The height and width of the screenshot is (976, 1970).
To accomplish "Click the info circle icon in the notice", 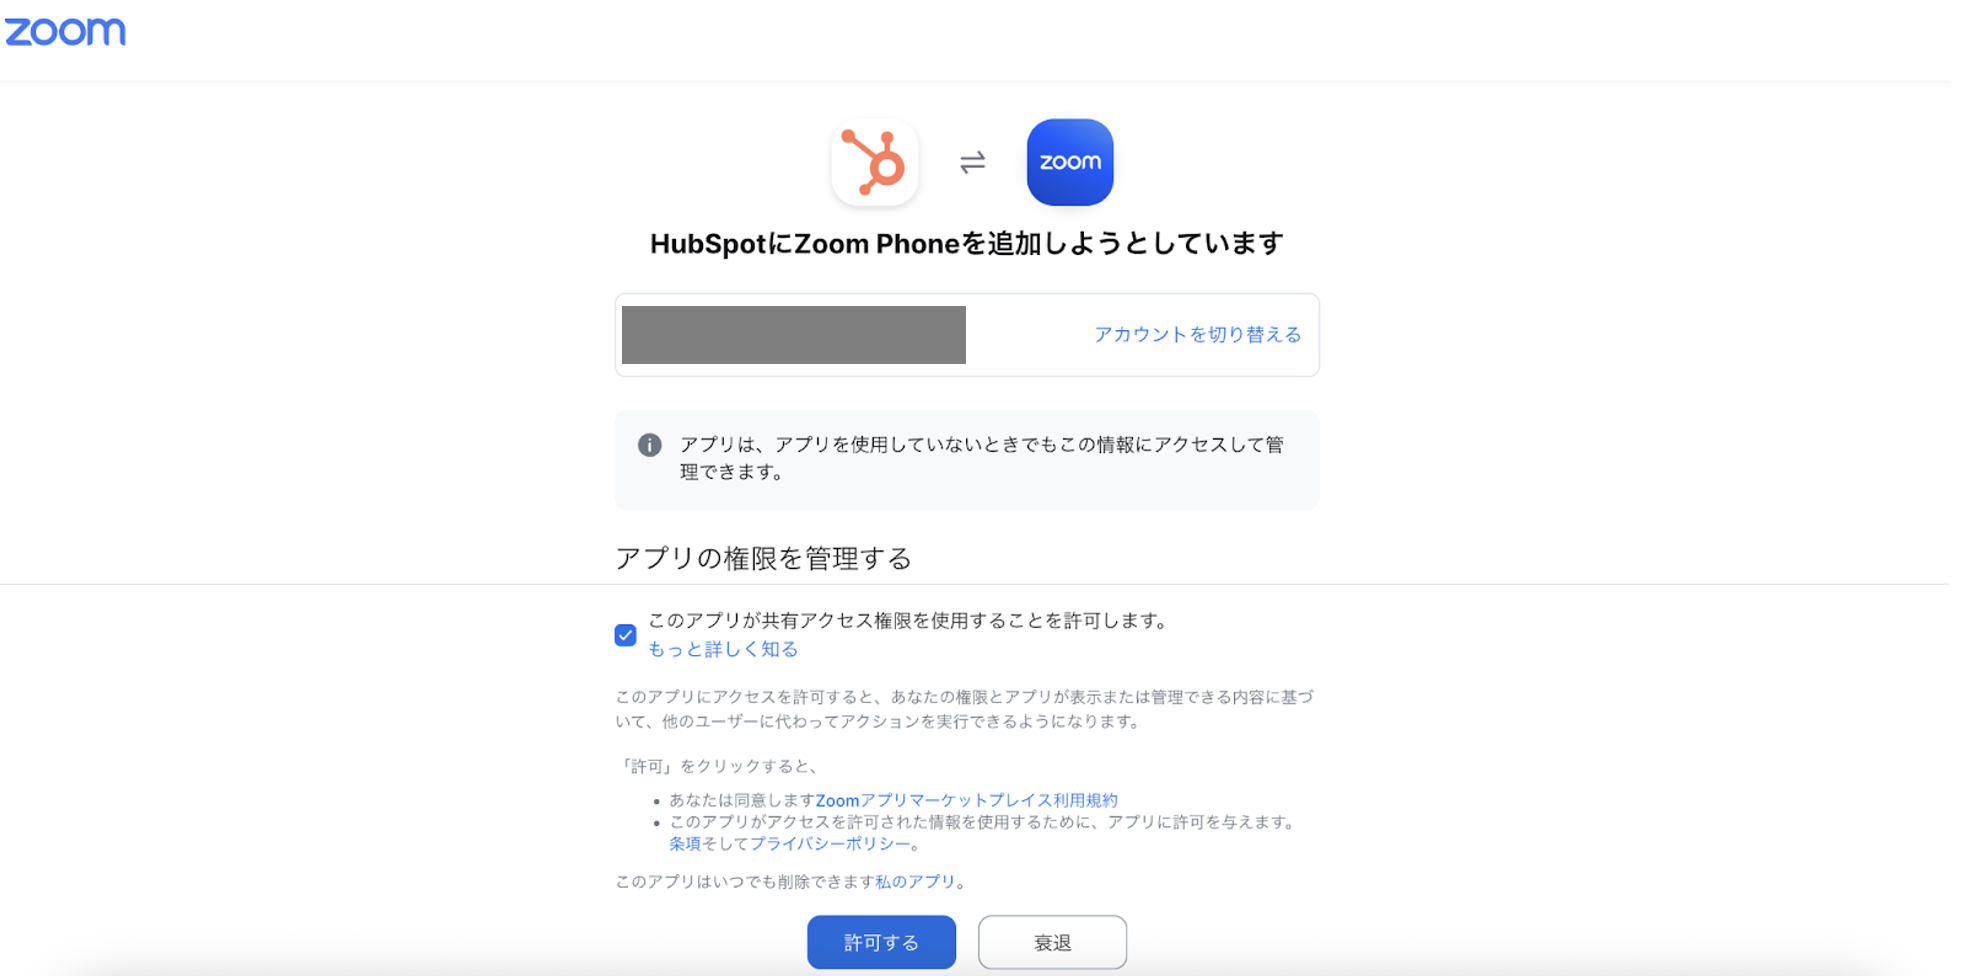I will (650, 445).
